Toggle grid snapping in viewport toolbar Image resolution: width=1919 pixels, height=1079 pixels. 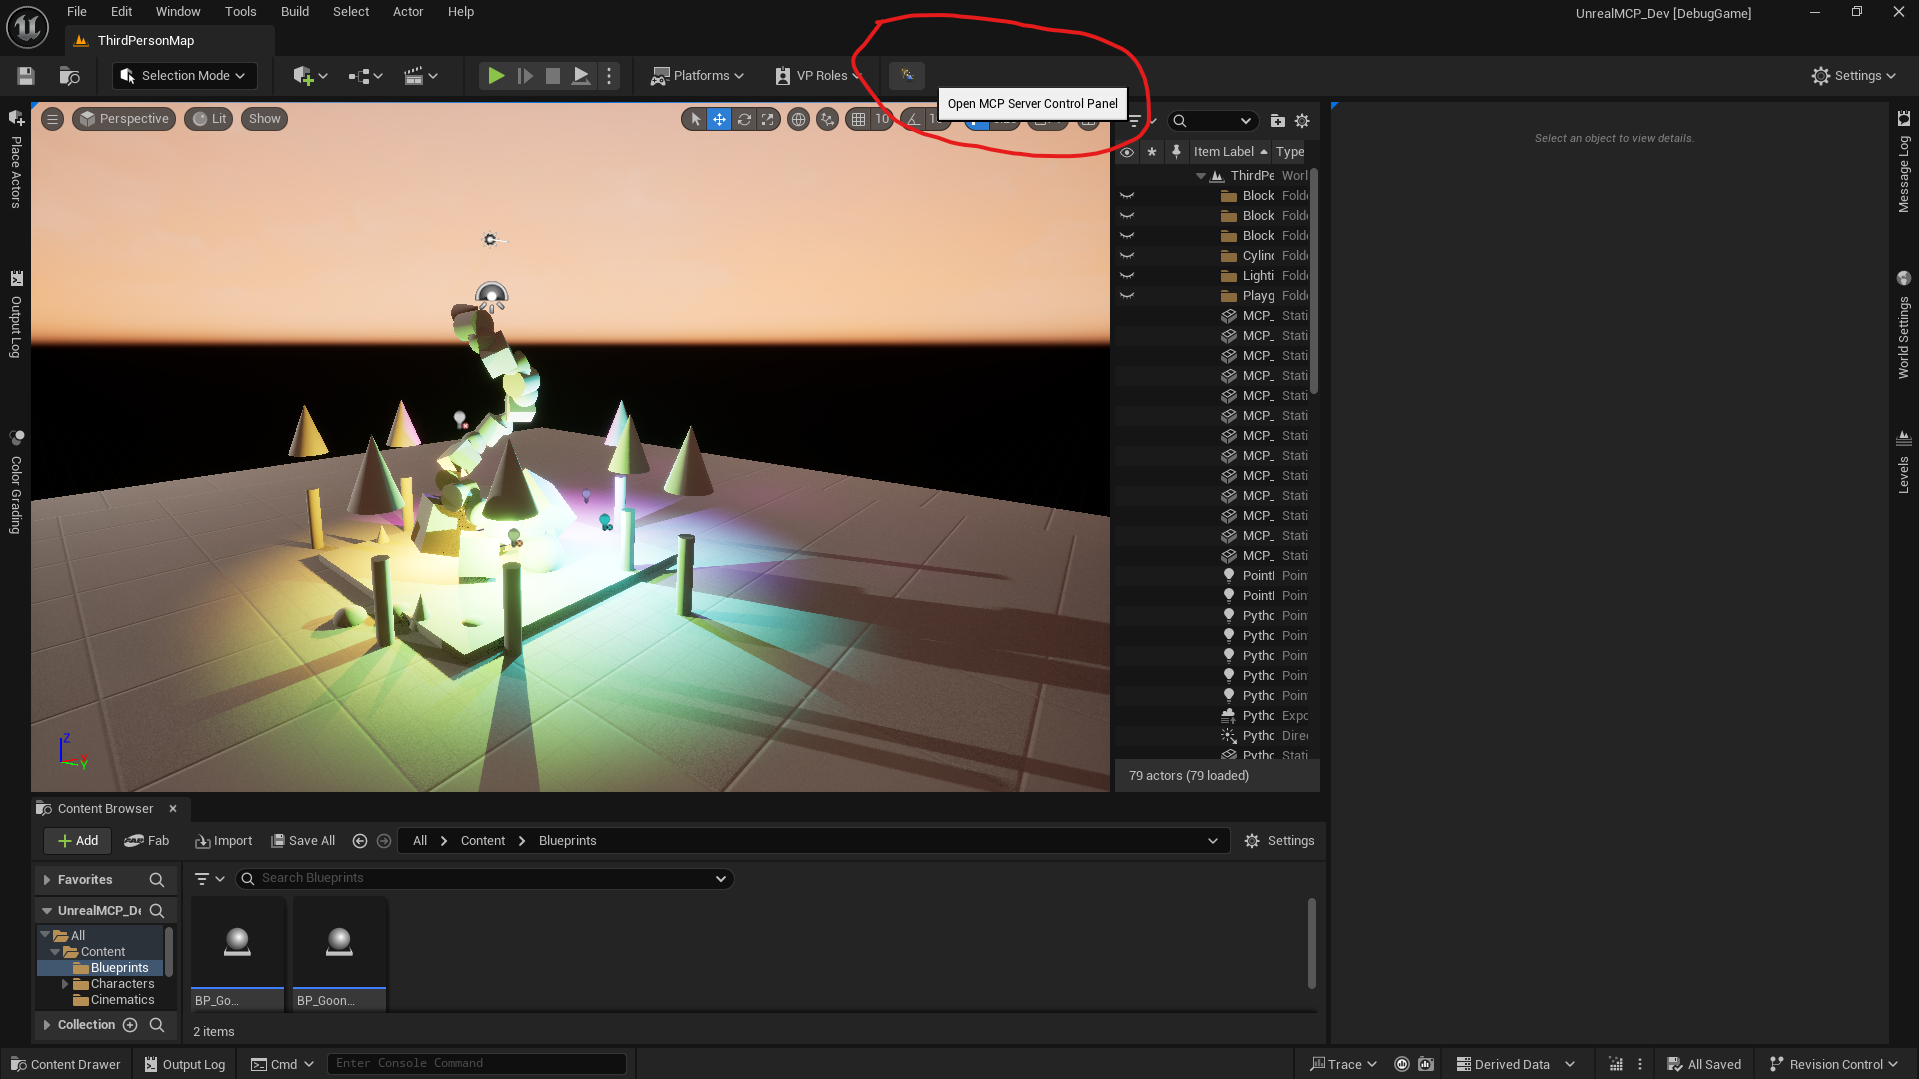click(858, 119)
